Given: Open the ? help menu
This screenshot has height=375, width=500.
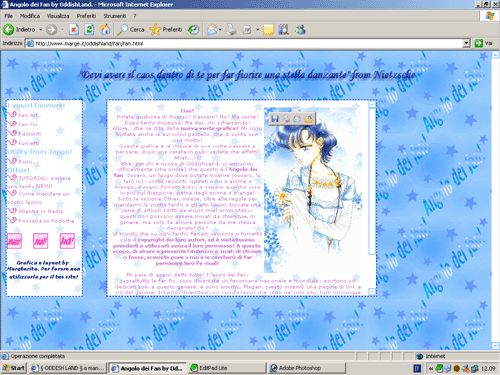Looking at the screenshot, I should (x=135, y=16).
